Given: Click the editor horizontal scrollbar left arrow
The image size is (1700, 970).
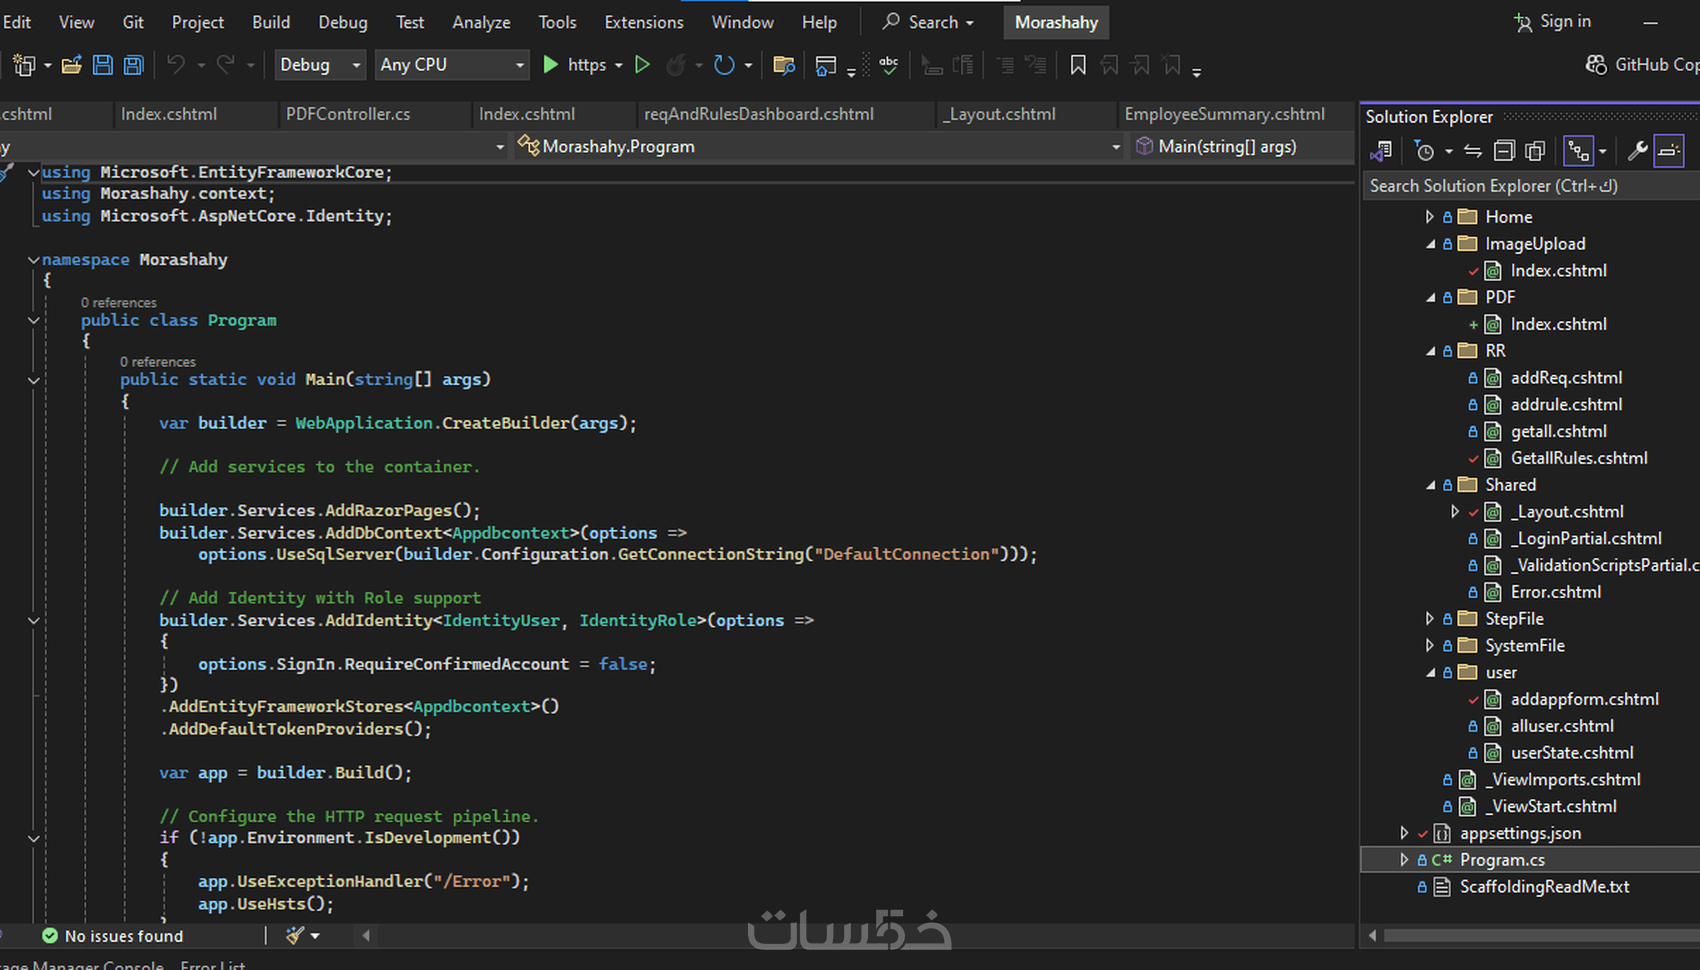Looking at the screenshot, I should [x=366, y=936].
